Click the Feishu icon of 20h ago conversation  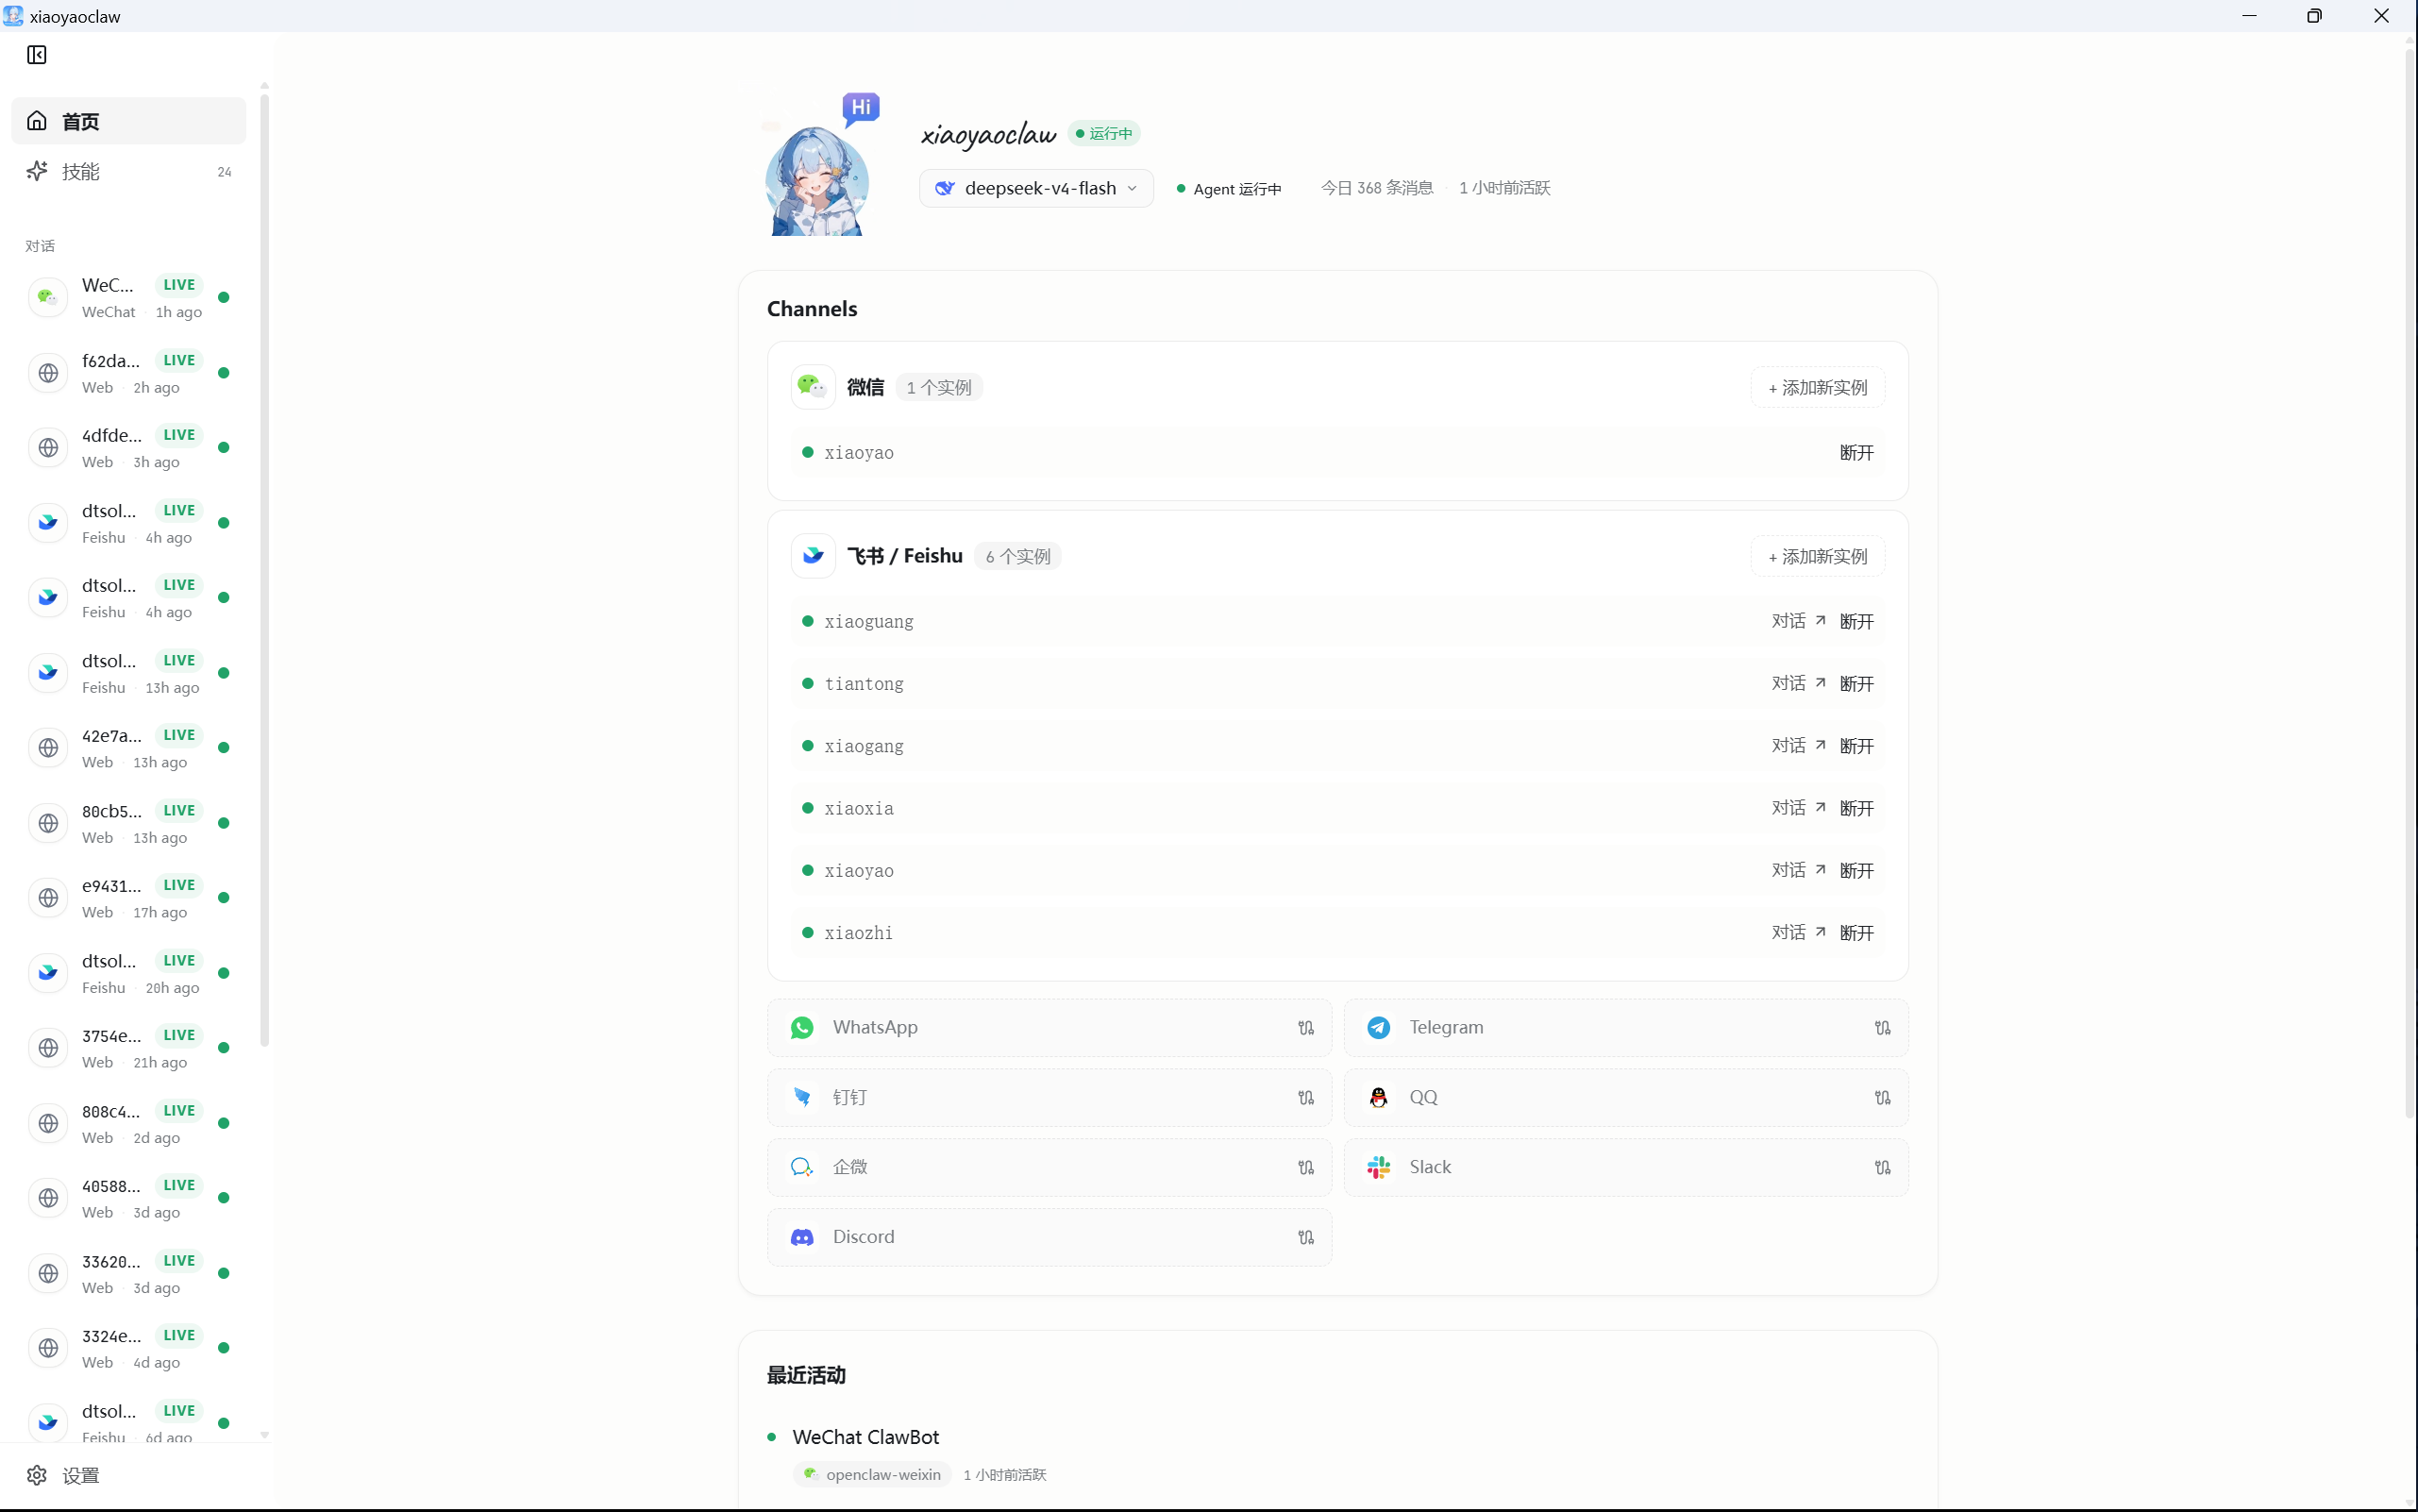48,973
